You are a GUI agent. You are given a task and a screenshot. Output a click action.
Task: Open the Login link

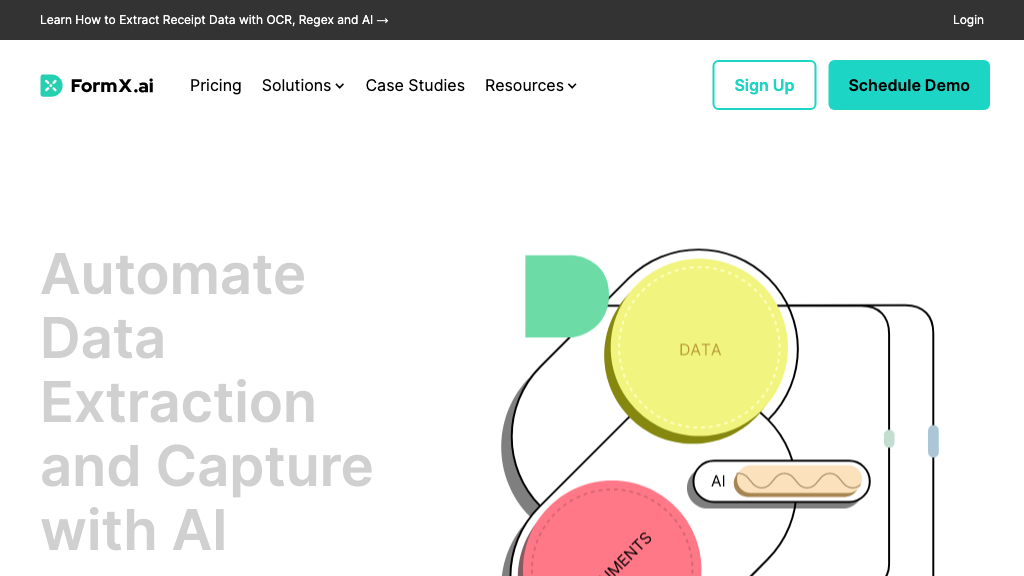(x=968, y=20)
